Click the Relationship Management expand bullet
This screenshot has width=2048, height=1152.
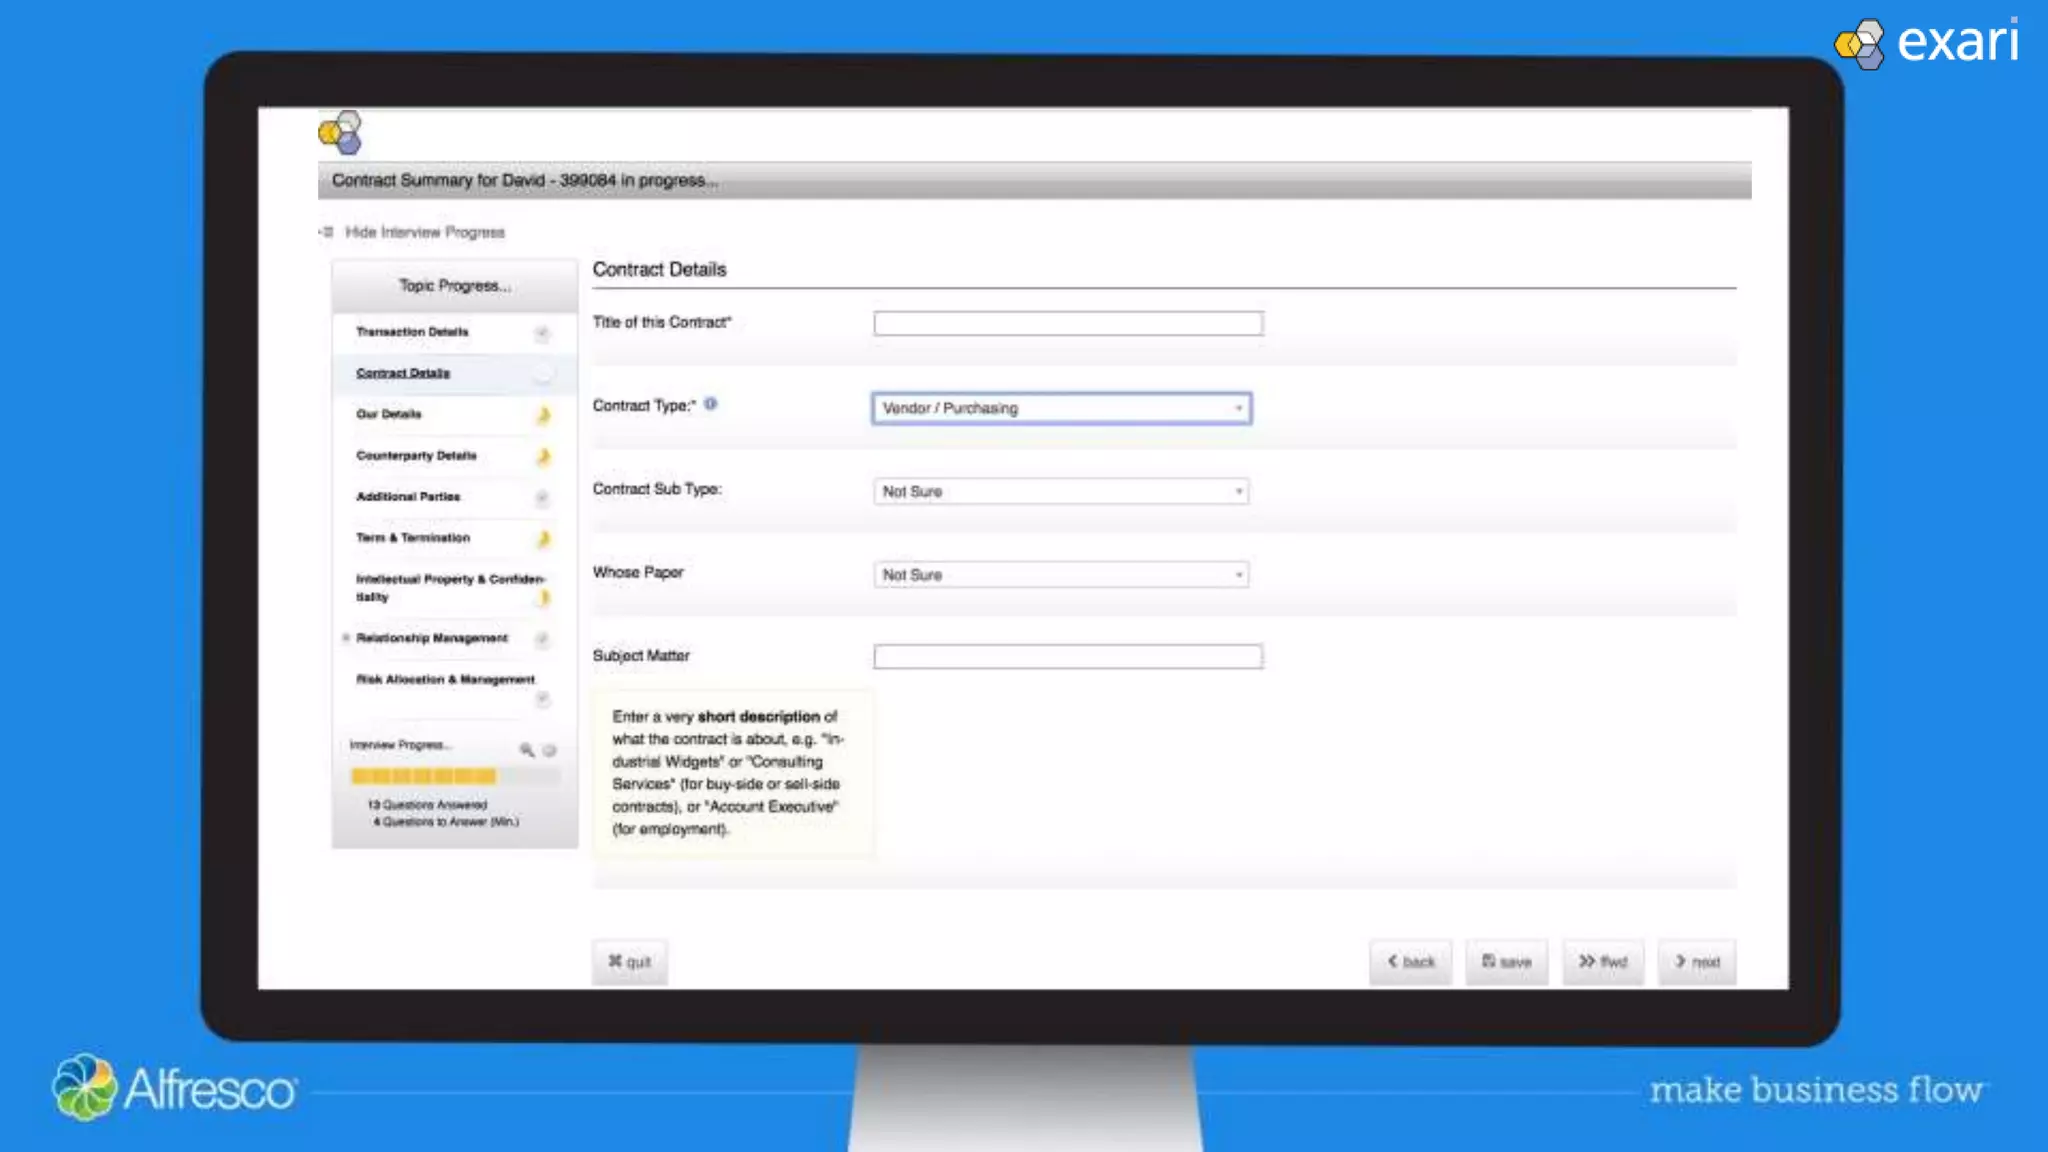[346, 638]
